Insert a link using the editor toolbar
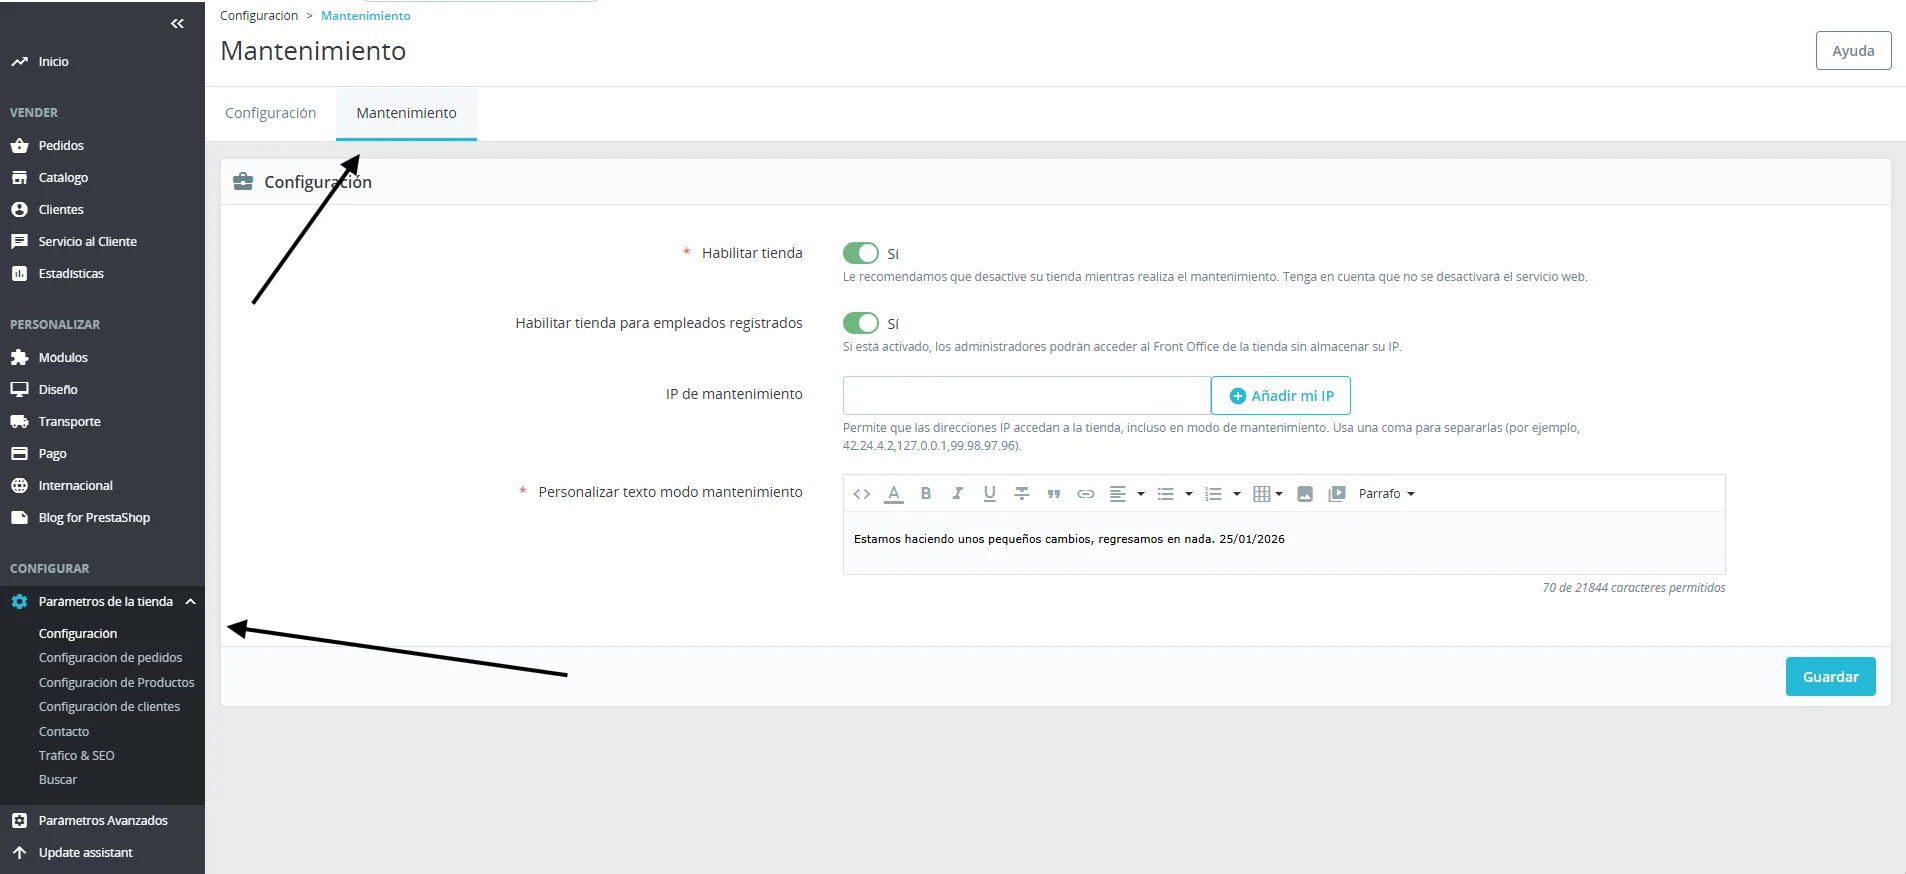Image resolution: width=1906 pixels, height=874 pixels. 1086,494
